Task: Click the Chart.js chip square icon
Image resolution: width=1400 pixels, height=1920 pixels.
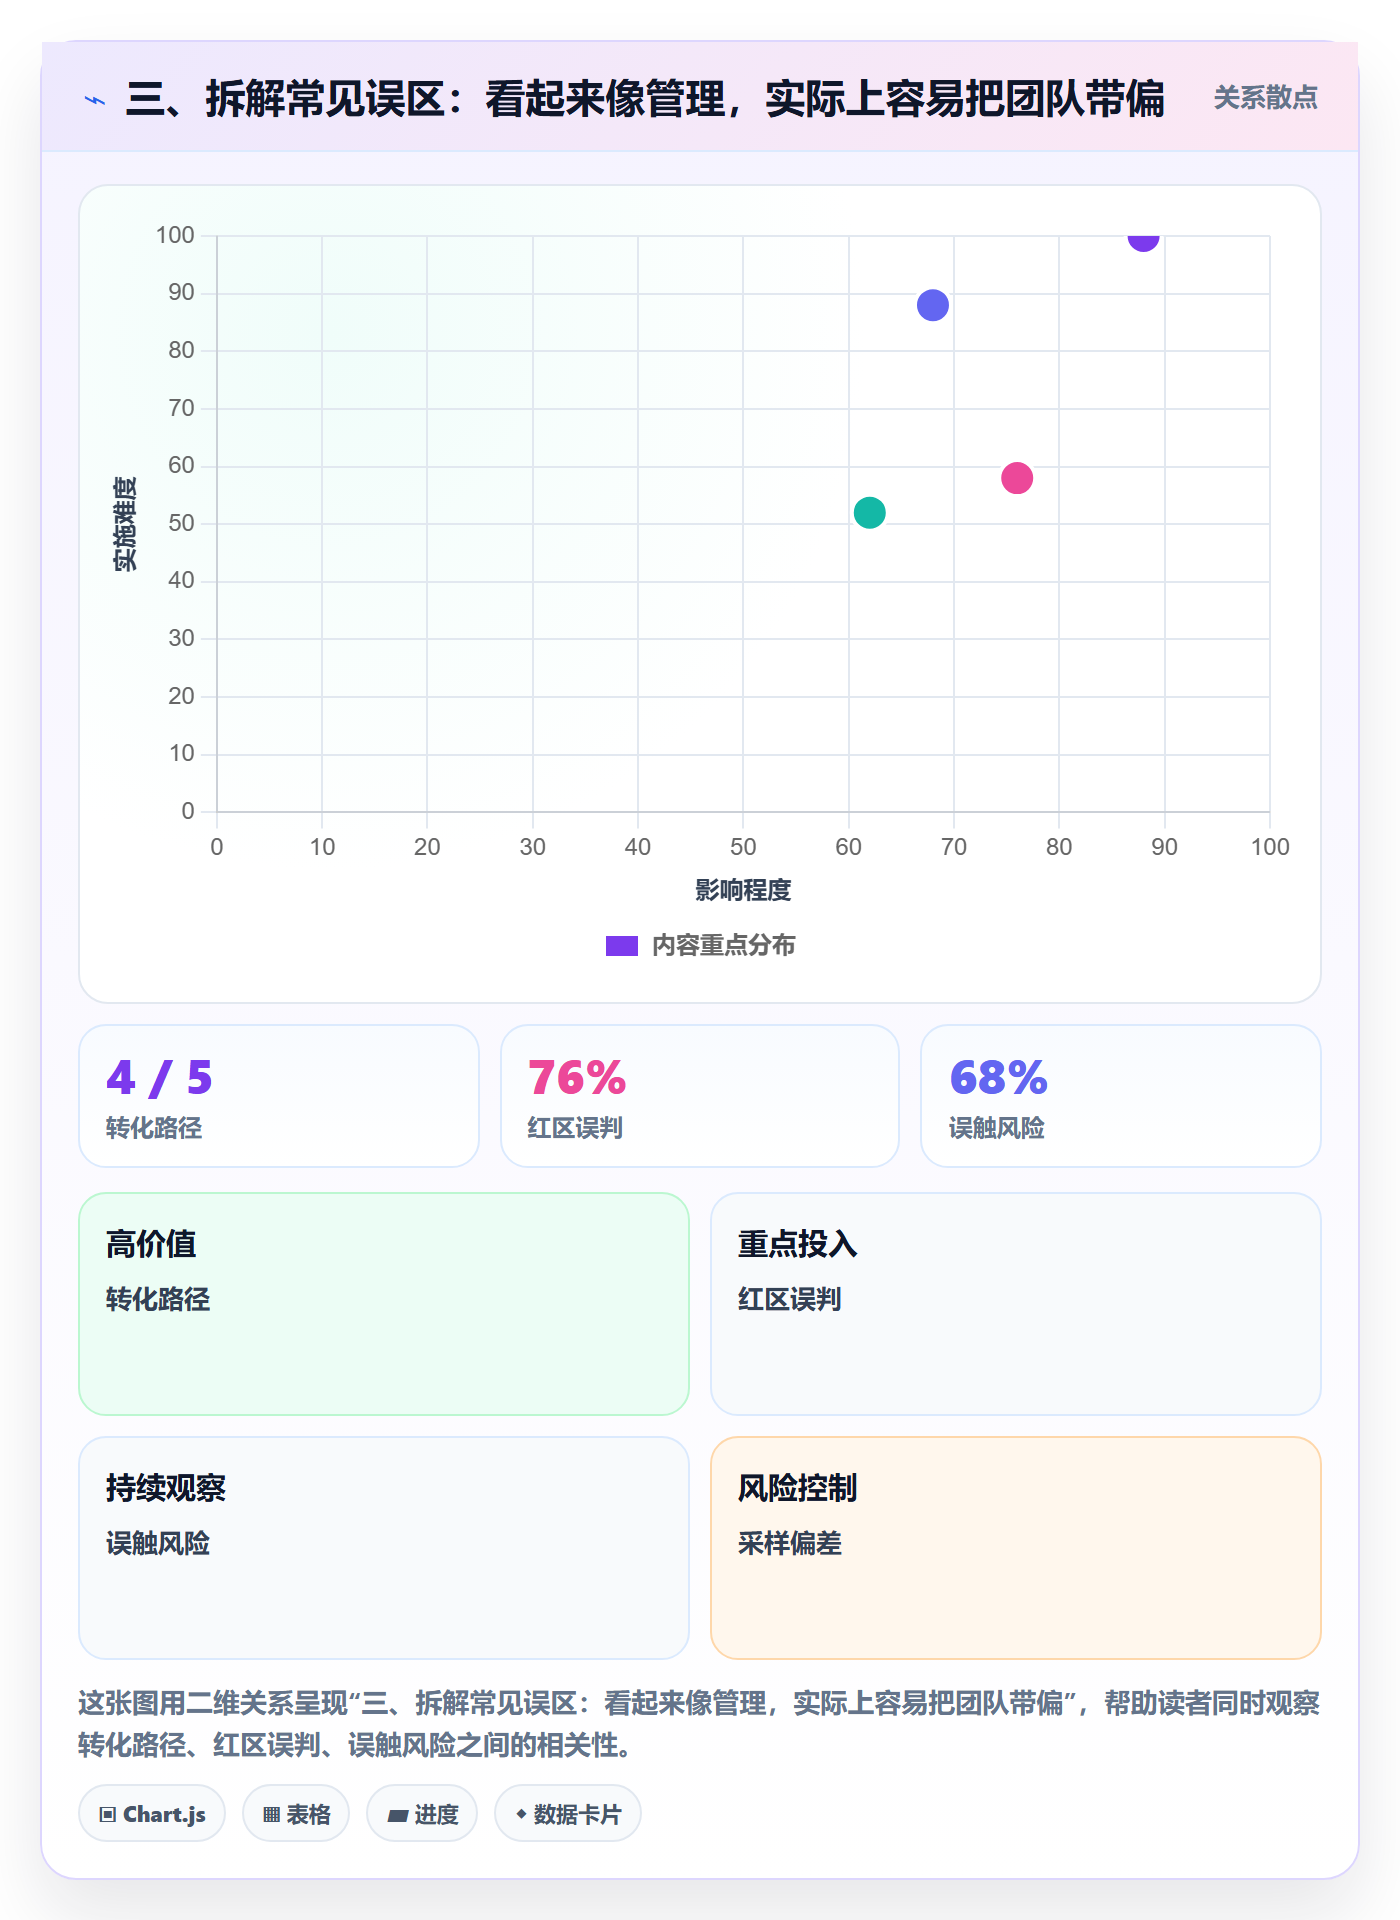Action: pos(108,1815)
